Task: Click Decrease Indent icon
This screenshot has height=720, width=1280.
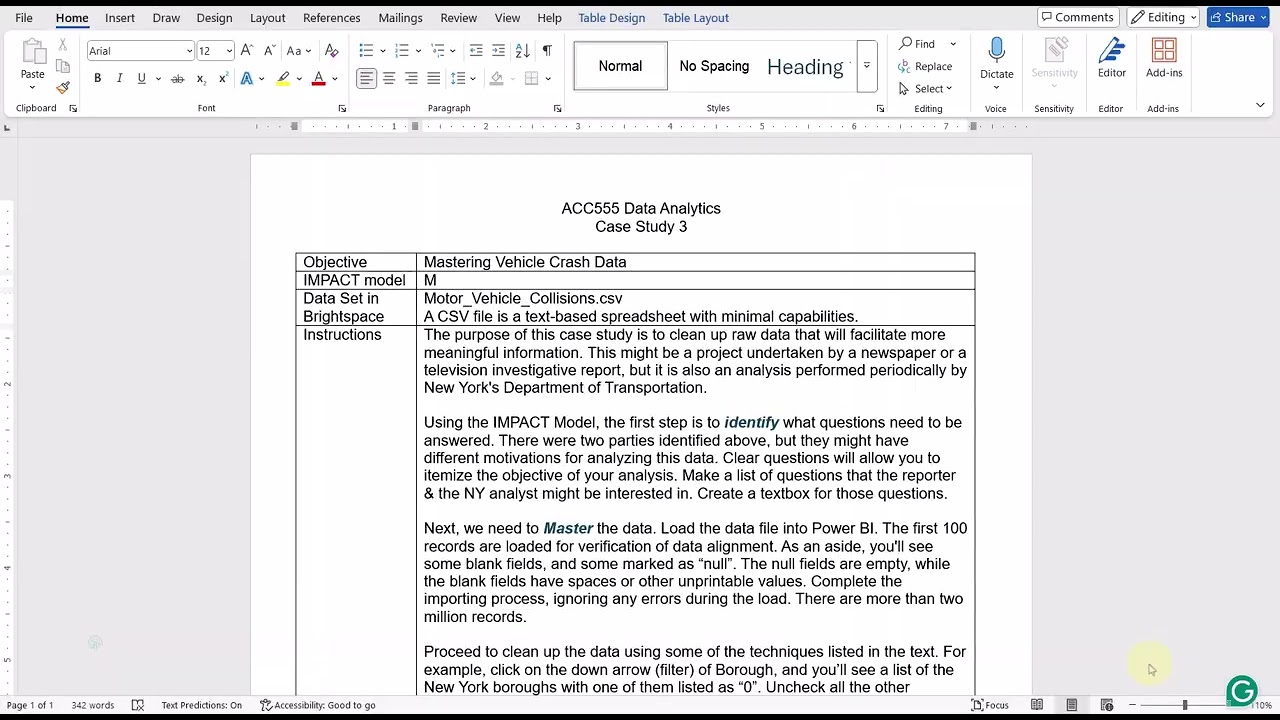Action: point(476,50)
